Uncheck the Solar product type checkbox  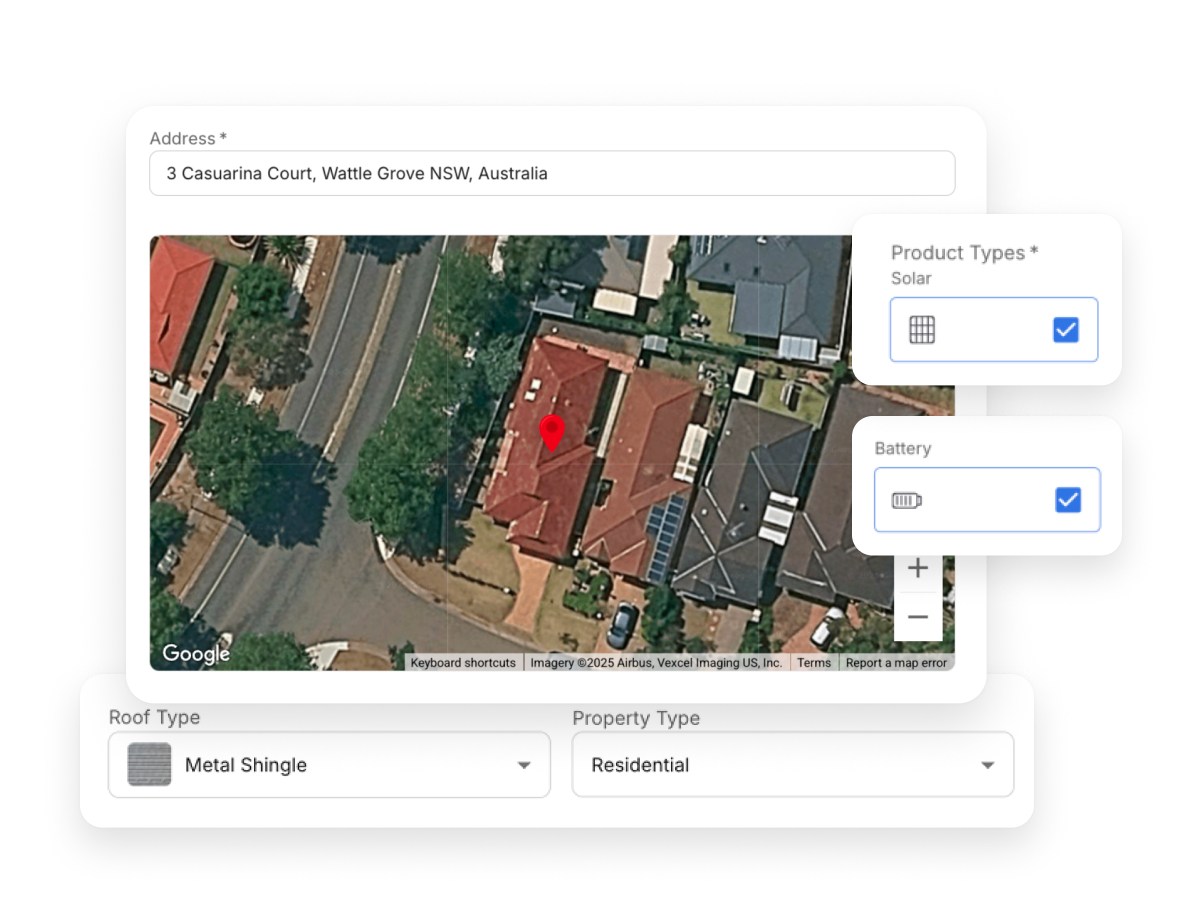click(1066, 330)
